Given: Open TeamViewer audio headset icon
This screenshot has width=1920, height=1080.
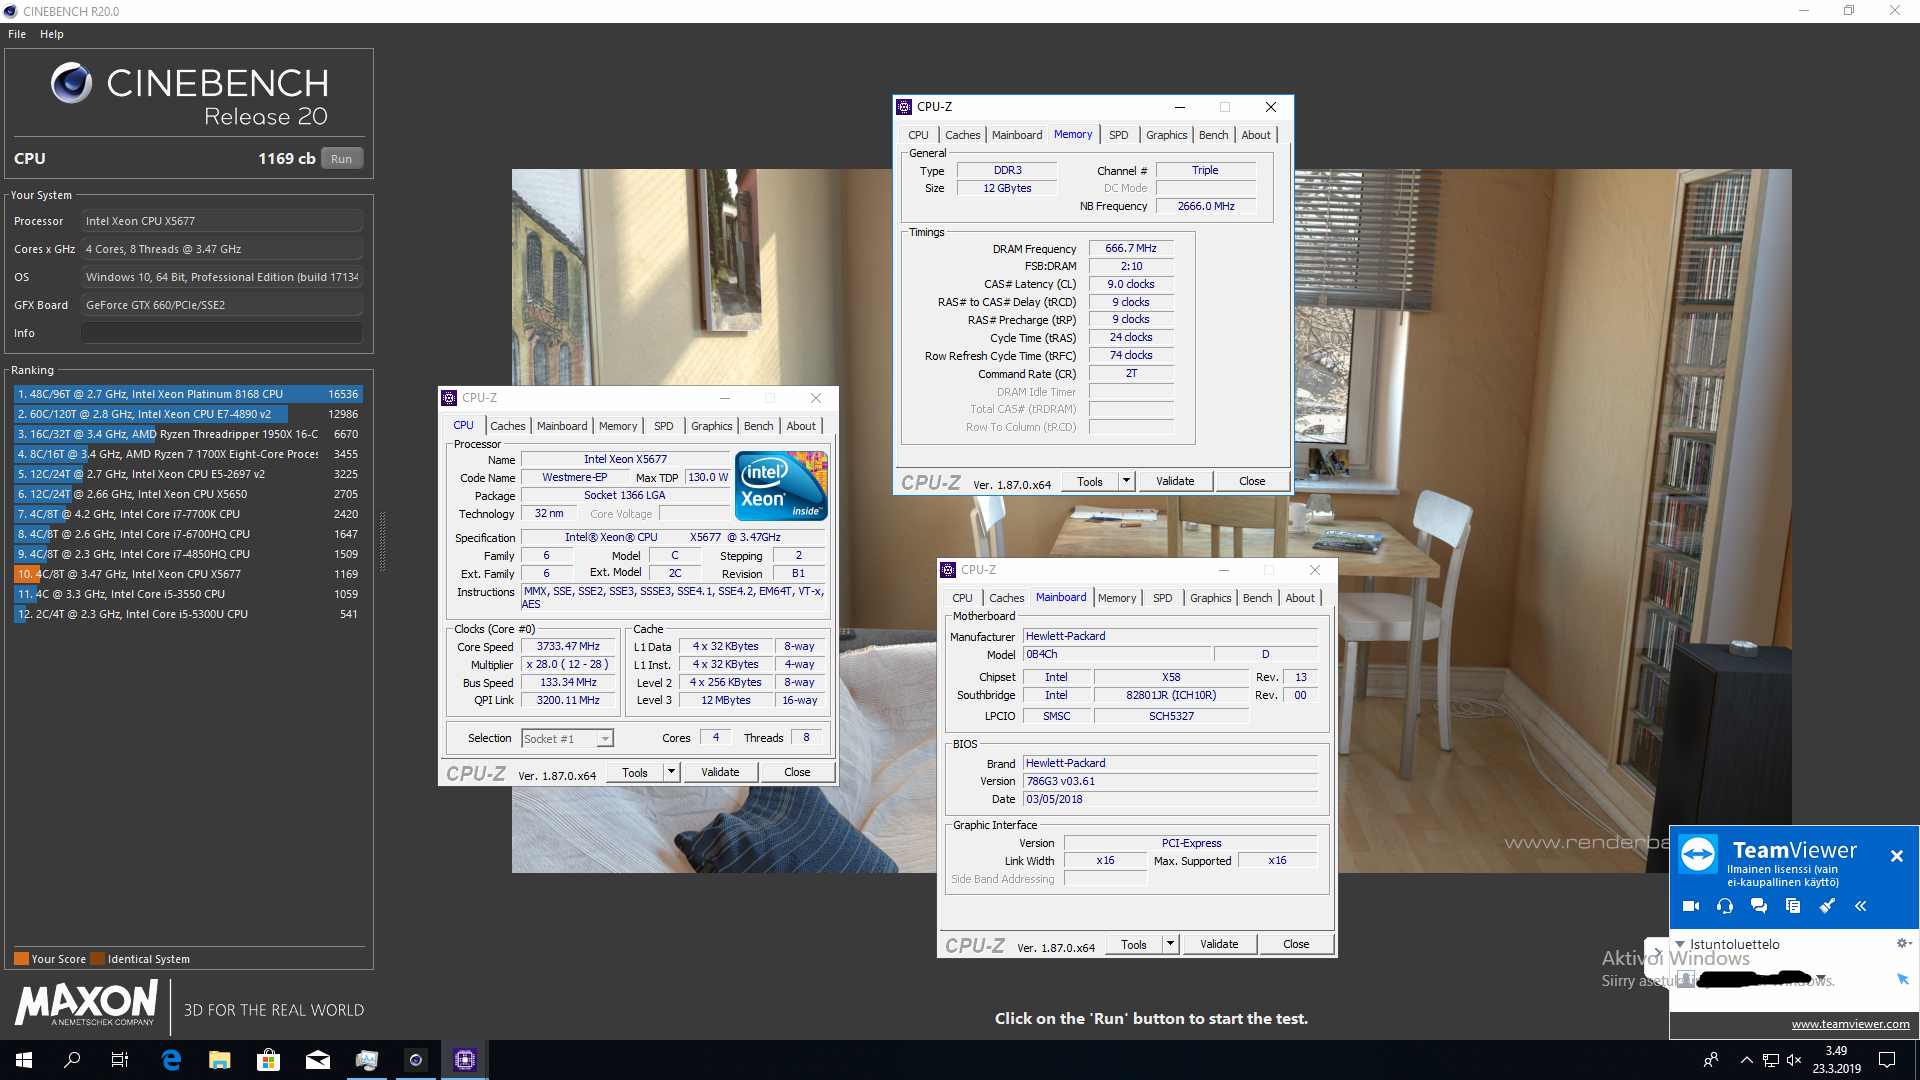Looking at the screenshot, I should pyautogui.click(x=1725, y=906).
